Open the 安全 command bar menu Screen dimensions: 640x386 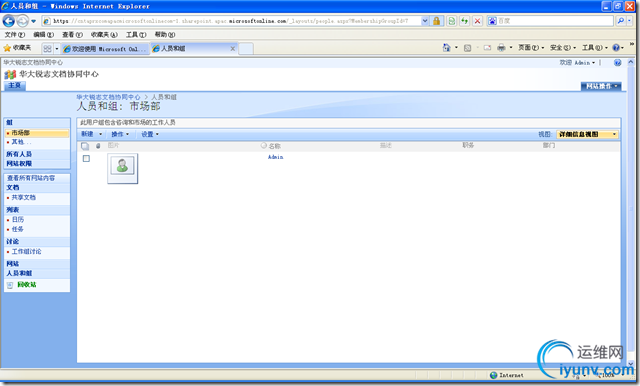(563, 48)
